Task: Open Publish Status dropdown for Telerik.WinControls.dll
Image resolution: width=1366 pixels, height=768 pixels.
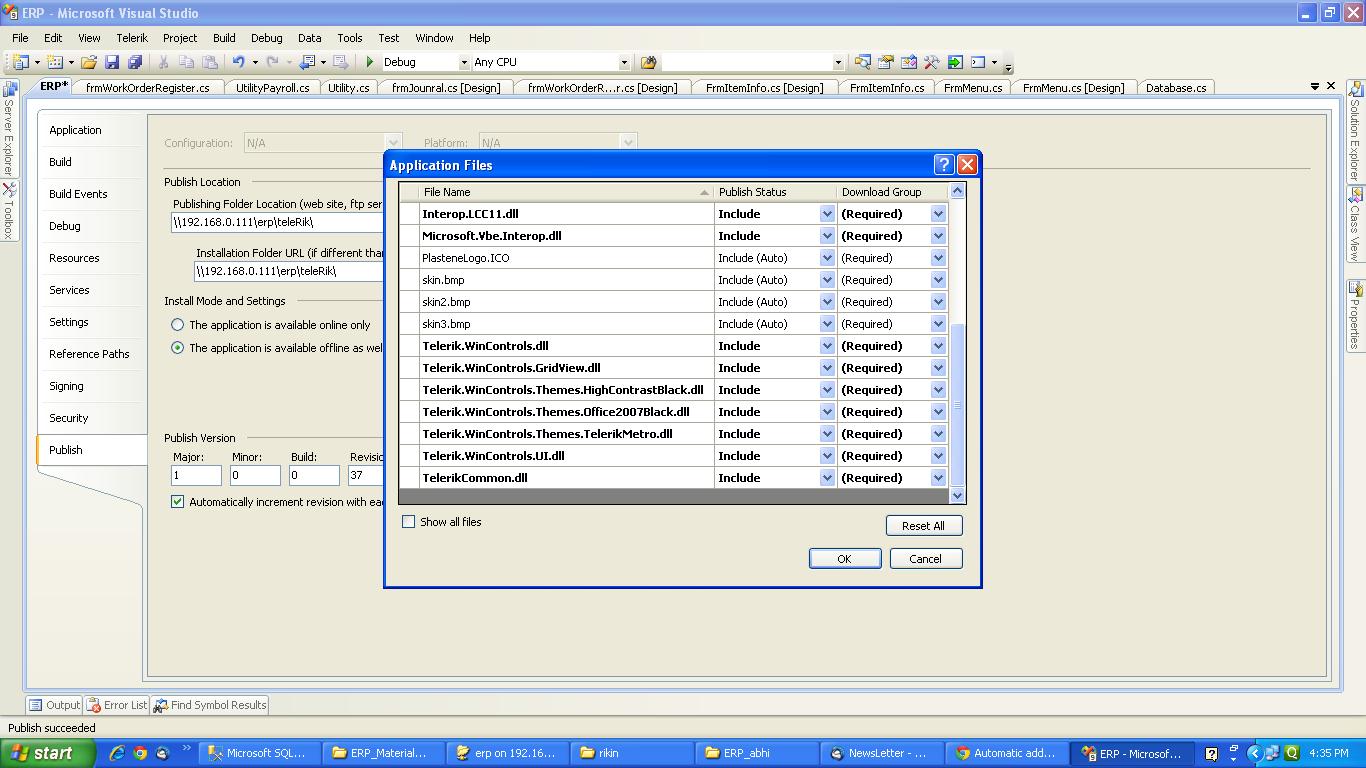Action: [x=827, y=346]
